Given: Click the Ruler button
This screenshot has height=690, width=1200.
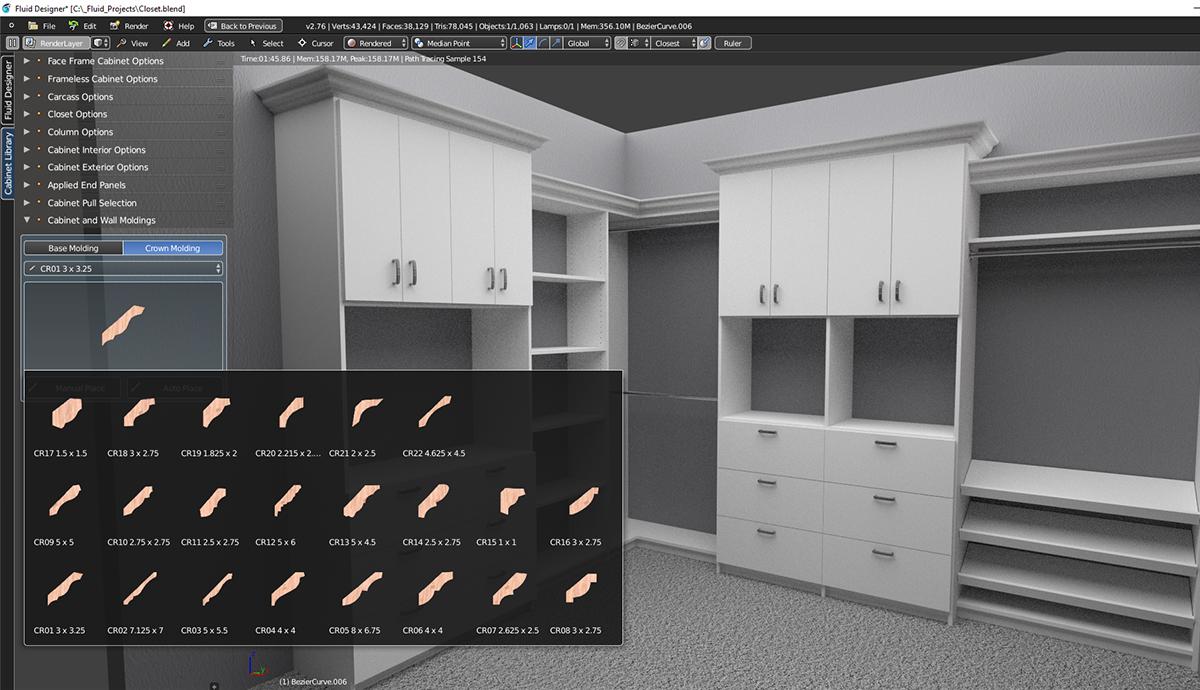Looking at the screenshot, I should 733,43.
